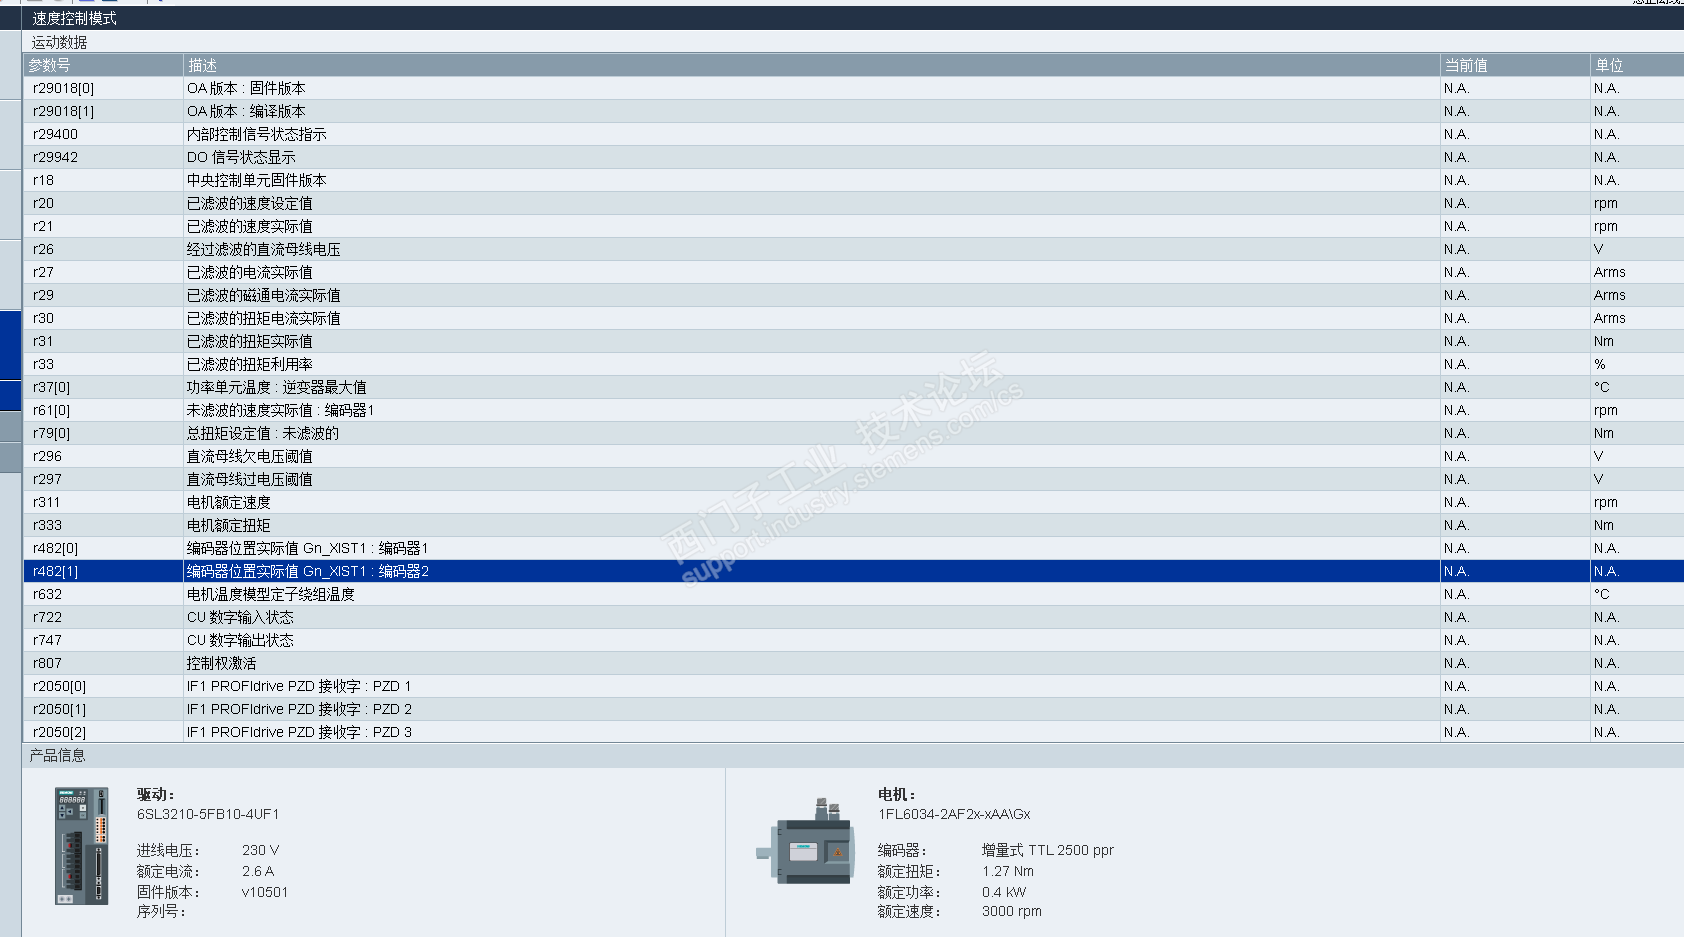The width and height of the screenshot is (1684, 937).
Task: Select the Nm unit in r79[0] row
Action: (x=1604, y=433)
